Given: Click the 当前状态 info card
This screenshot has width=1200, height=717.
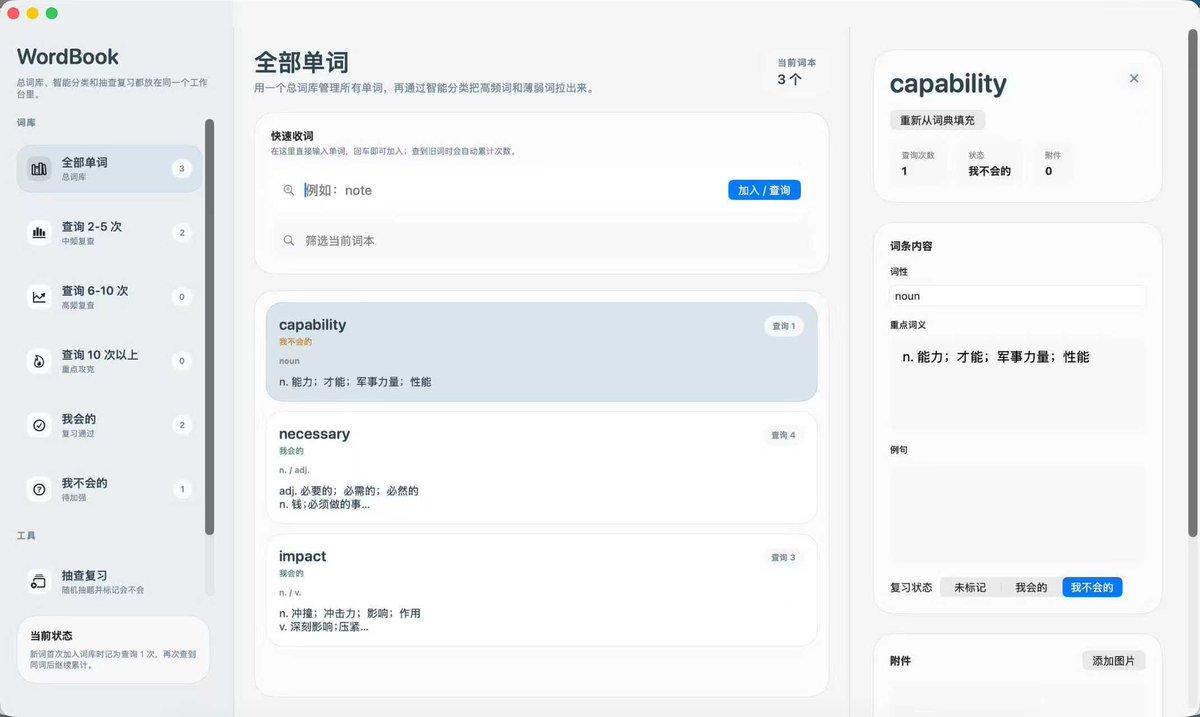Looking at the screenshot, I should click(x=113, y=649).
